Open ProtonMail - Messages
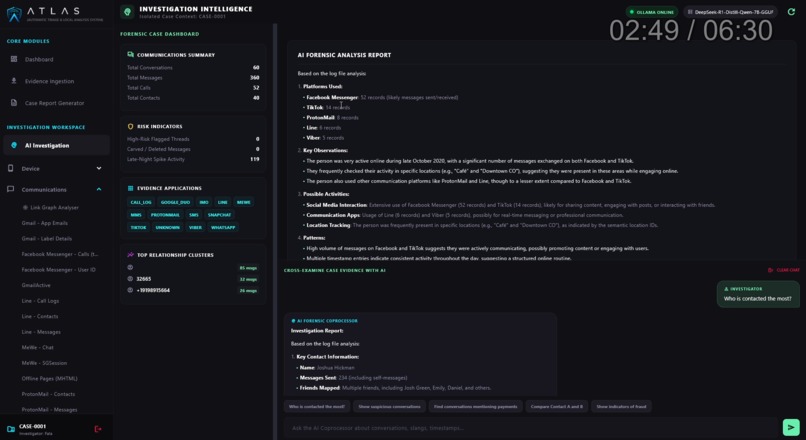The height and width of the screenshot is (440, 806). 49,410
